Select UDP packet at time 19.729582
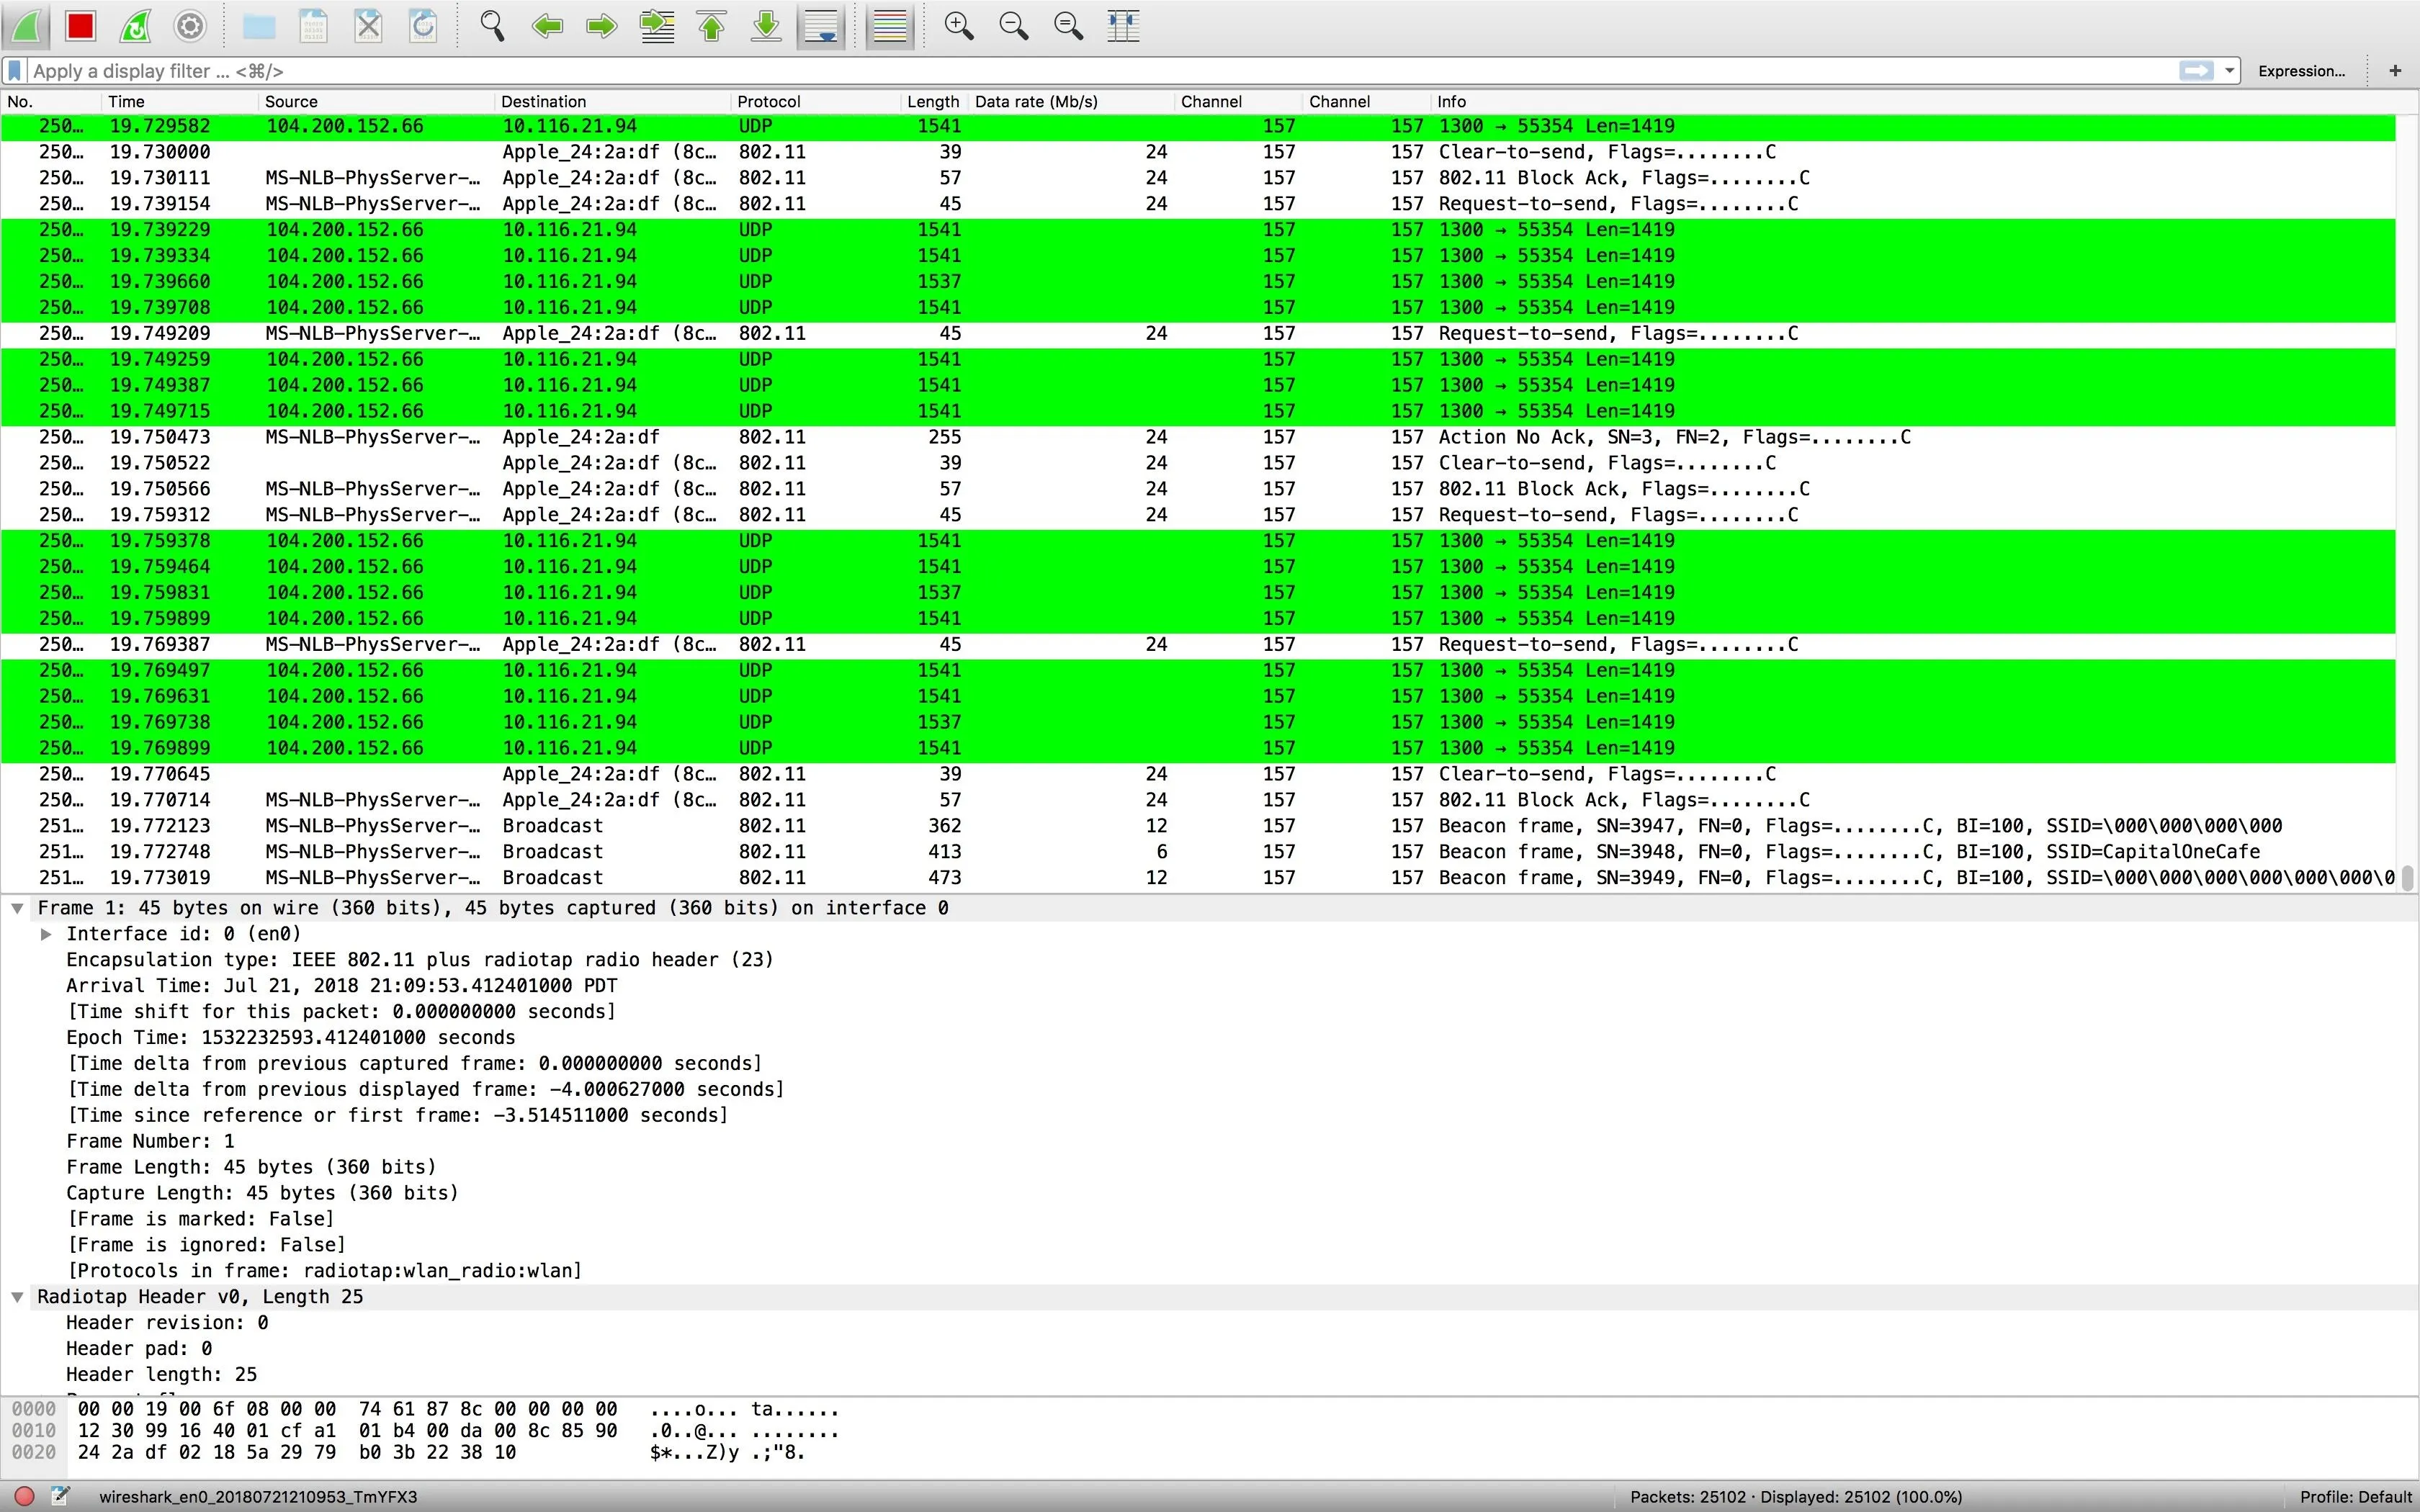 pos(1198,126)
